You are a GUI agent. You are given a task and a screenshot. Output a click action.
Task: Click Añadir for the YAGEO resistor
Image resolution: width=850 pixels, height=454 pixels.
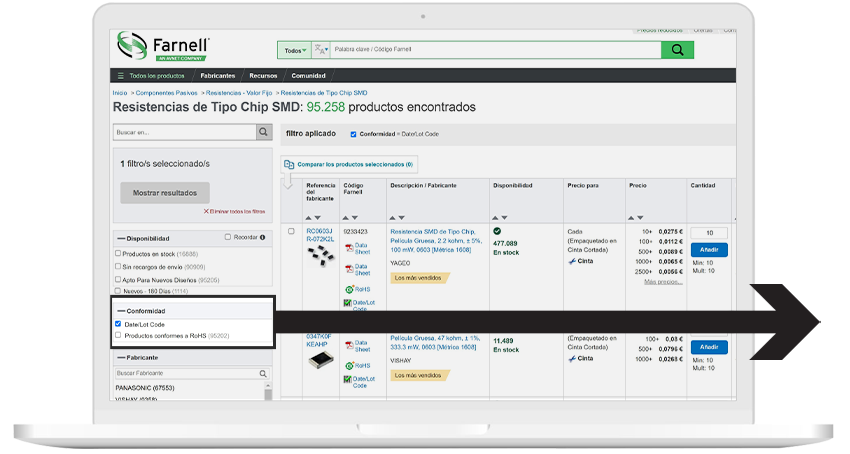[x=709, y=250]
